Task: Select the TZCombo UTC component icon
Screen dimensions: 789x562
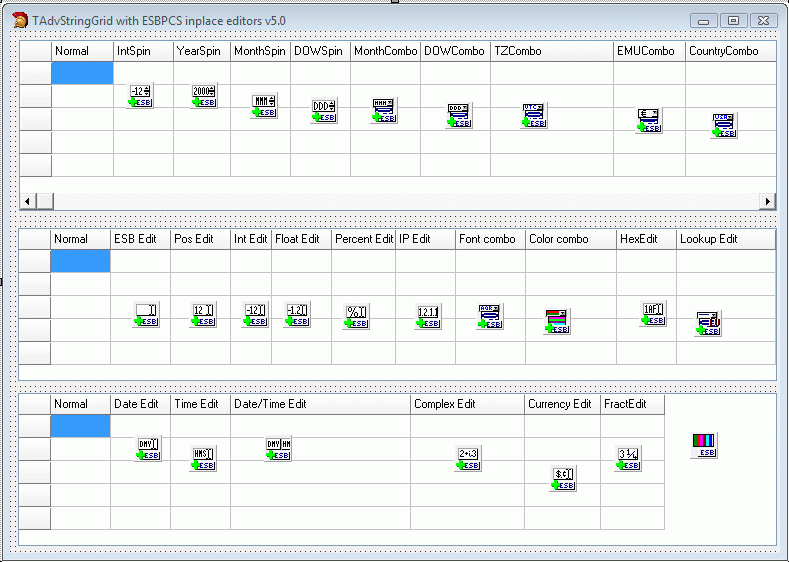Action: [x=533, y=116]
